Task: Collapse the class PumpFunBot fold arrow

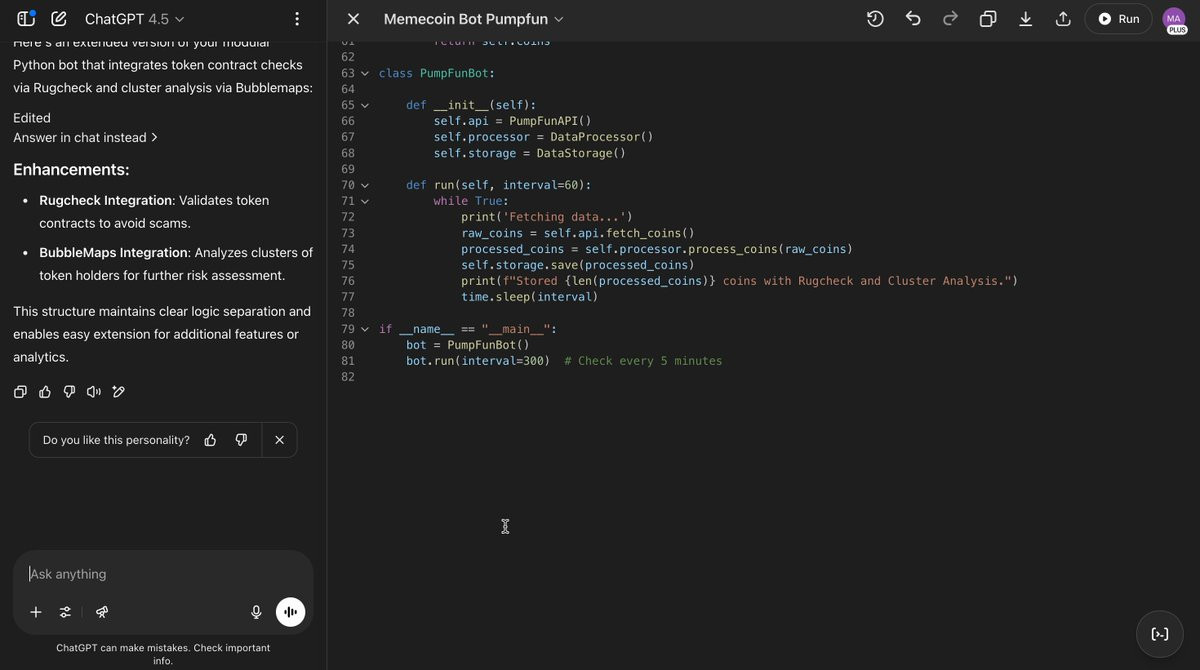Action: pos(365,74)
